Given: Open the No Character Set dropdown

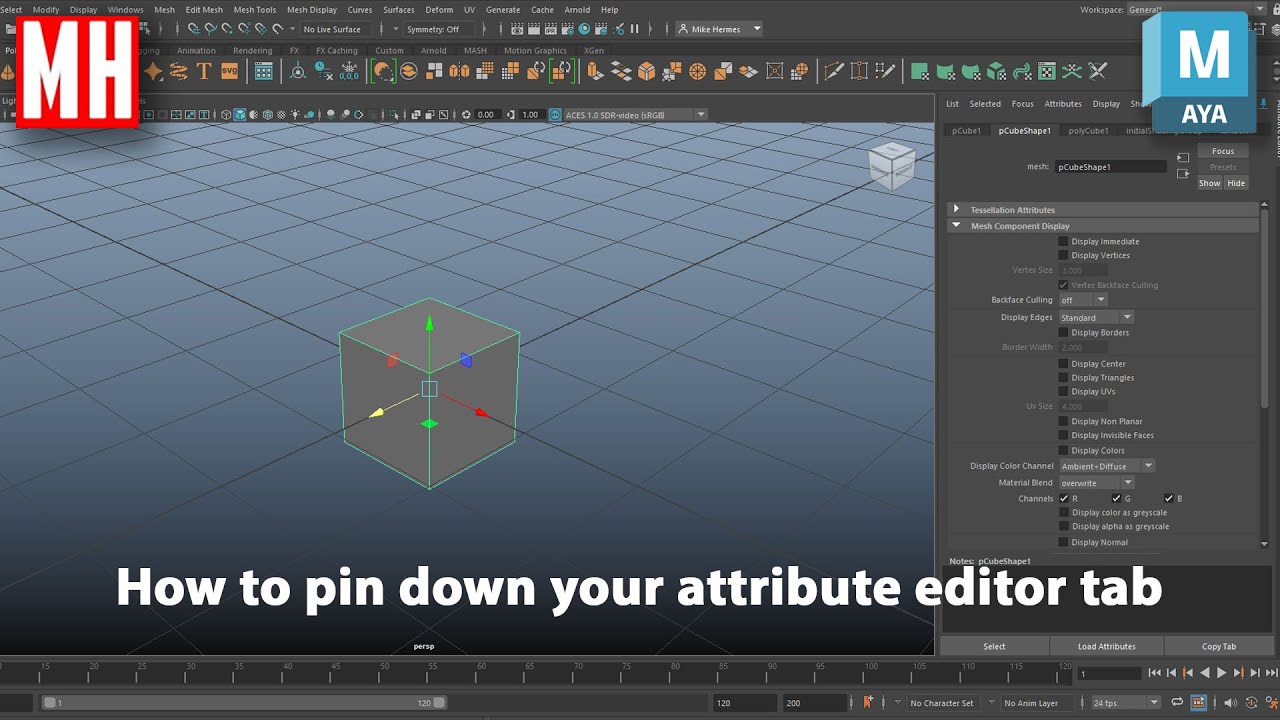Looking at the screenshot, I should (941, 703).
